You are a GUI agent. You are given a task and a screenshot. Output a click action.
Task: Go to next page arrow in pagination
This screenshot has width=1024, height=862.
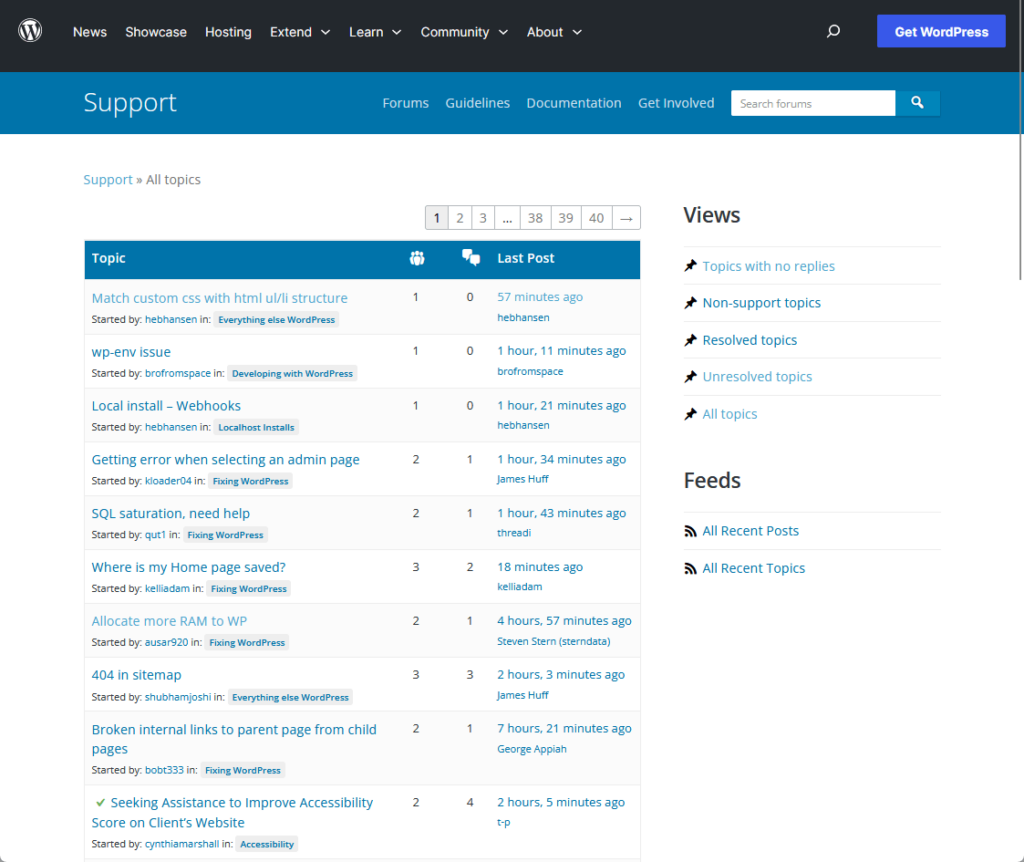(x=626, y=218)
